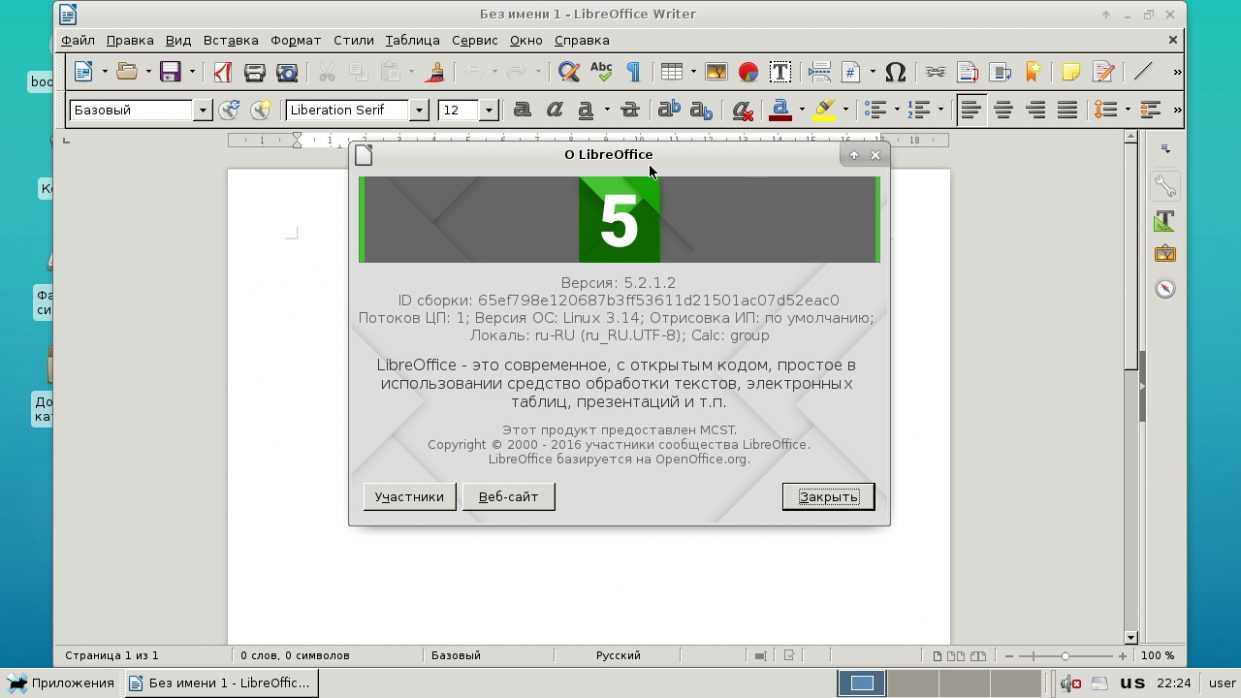Image resolution: width=1241 pixels, height=698 pixels.
Task: Click the Save floppy disk icon
Action: coord(170,72)
